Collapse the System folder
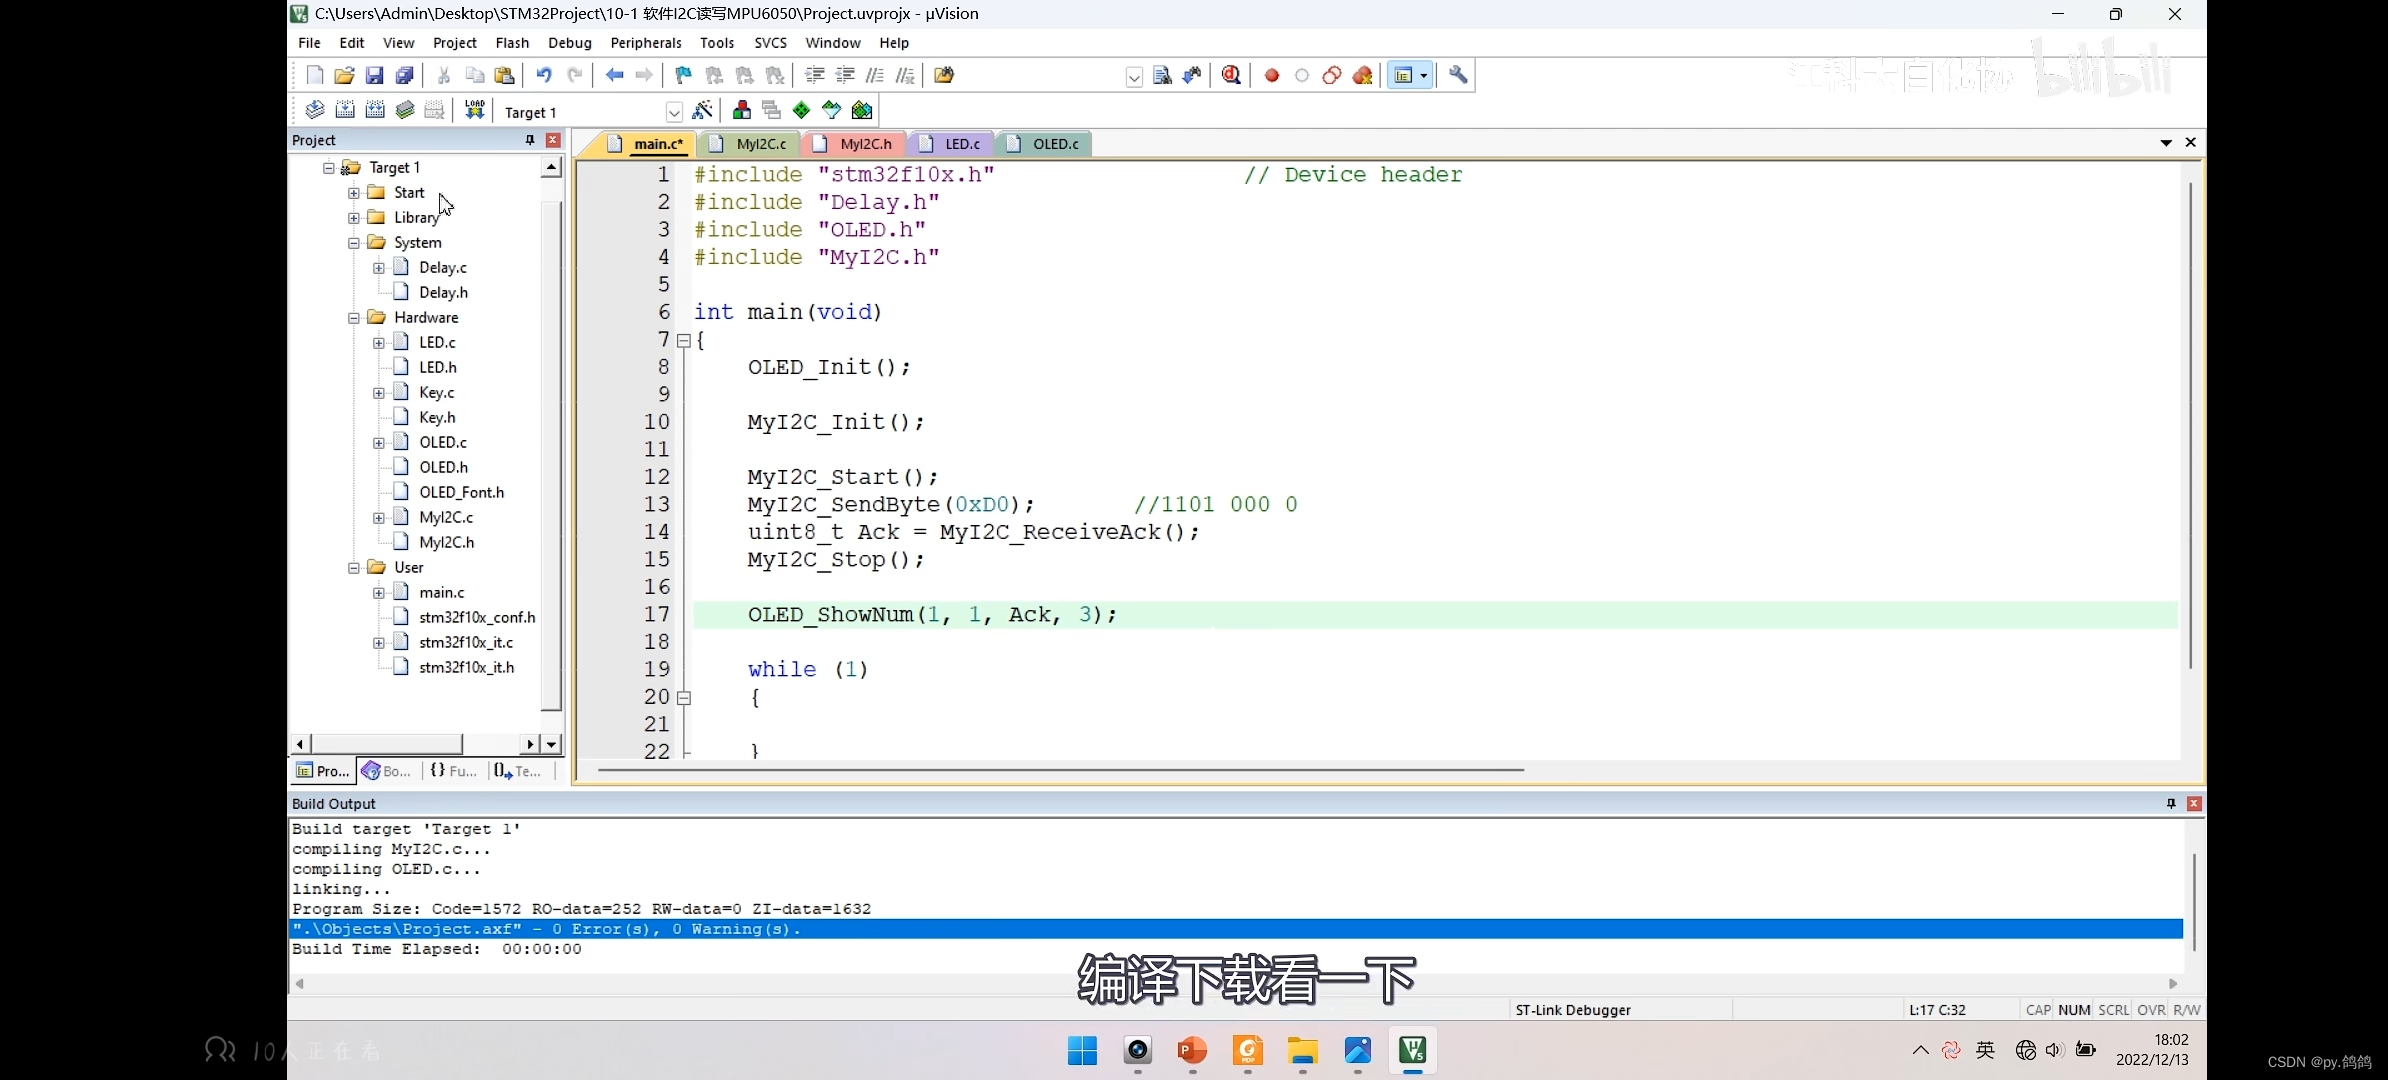 coord(354,242)
